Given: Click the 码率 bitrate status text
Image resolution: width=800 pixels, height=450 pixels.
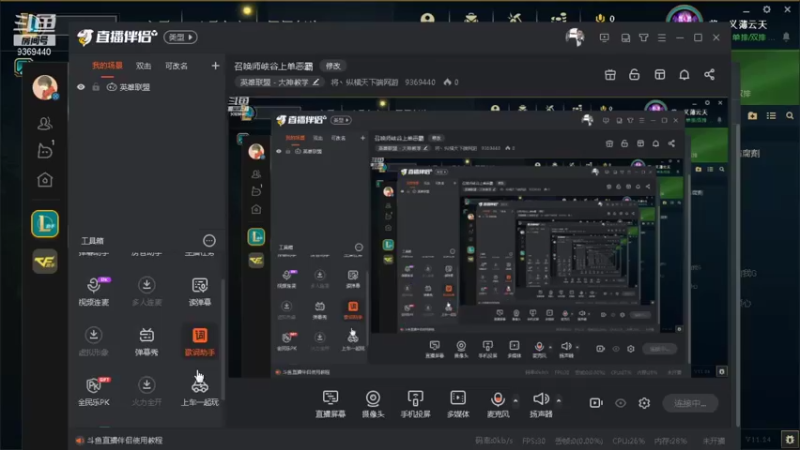Looking at the screenshot, I should click(494, 440).
